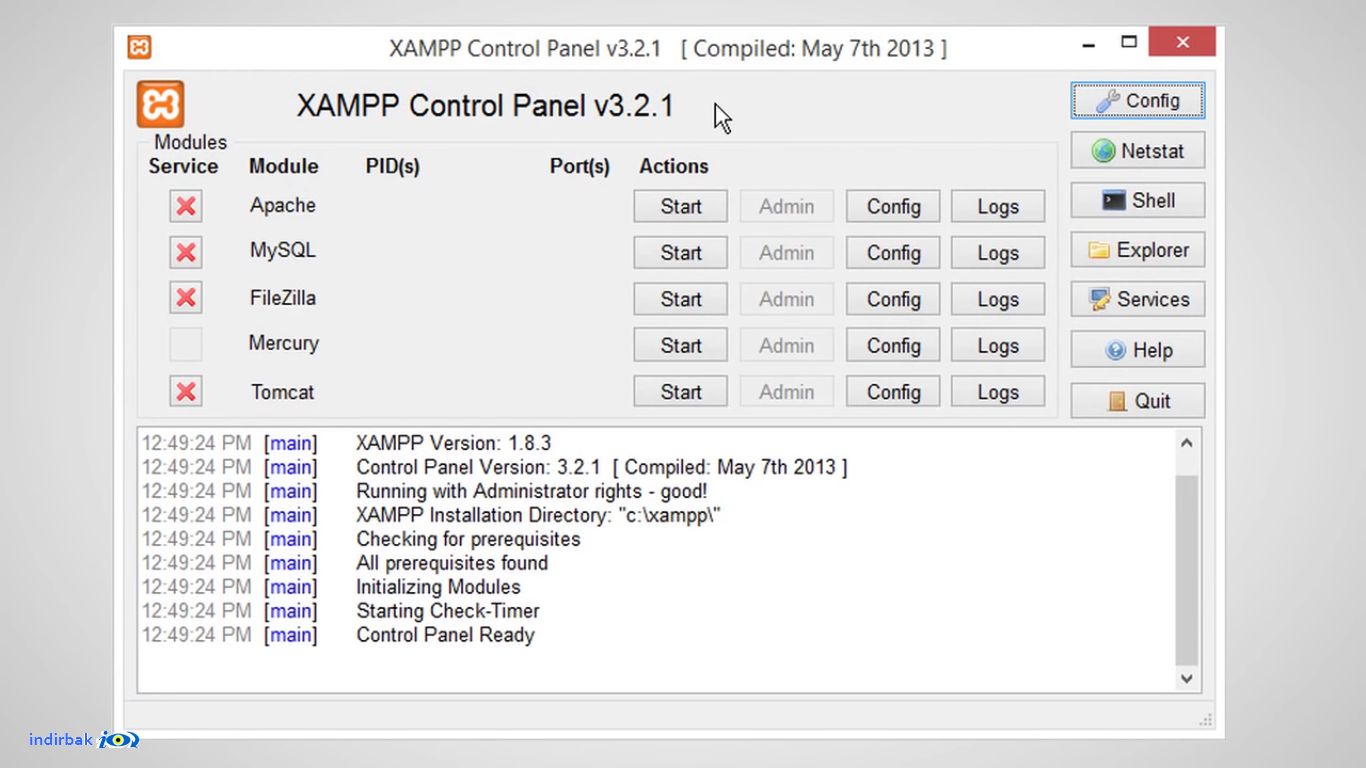Screen dimensions: 1366x768
Task: View Logs for MySQL
Action: 998,253
